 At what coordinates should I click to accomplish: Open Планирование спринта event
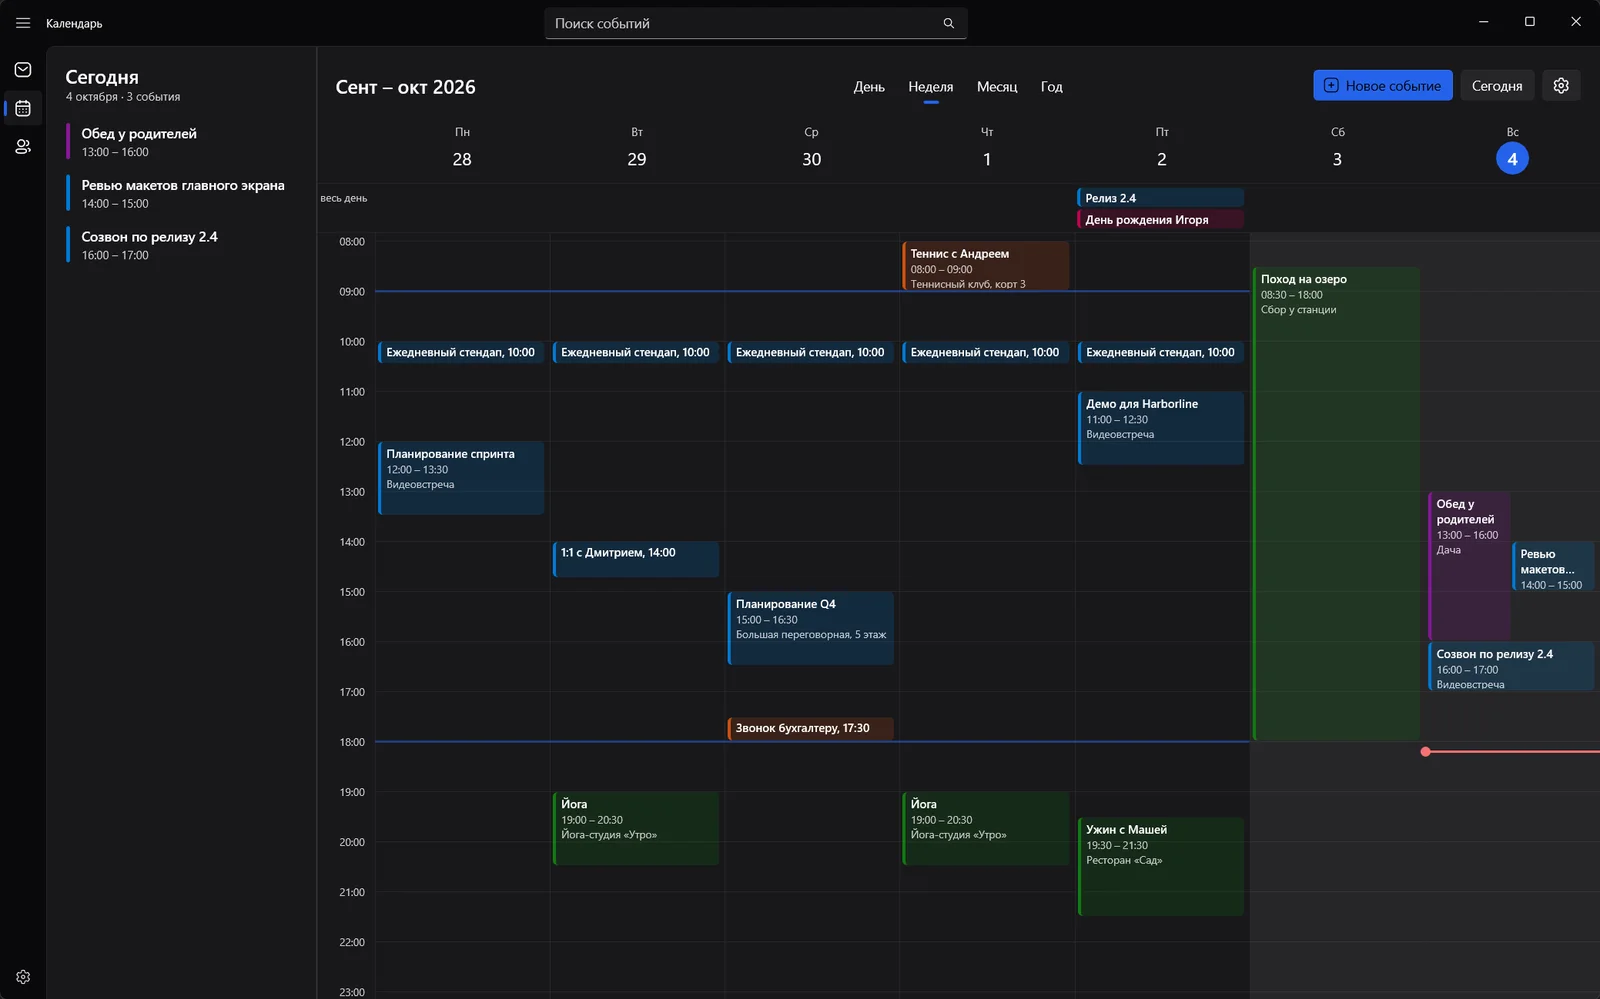[461, 478]
